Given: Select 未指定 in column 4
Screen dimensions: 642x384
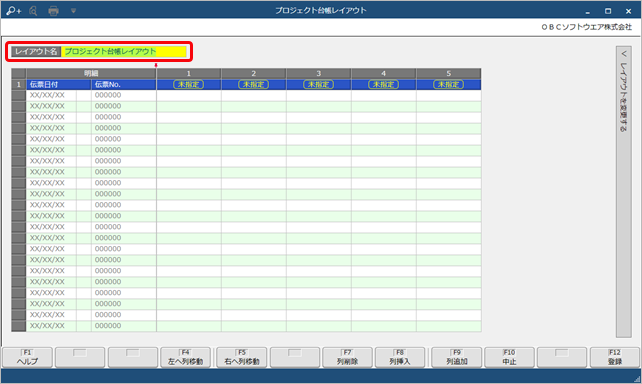Looking at the screenshot, I should tap(383, 84).
